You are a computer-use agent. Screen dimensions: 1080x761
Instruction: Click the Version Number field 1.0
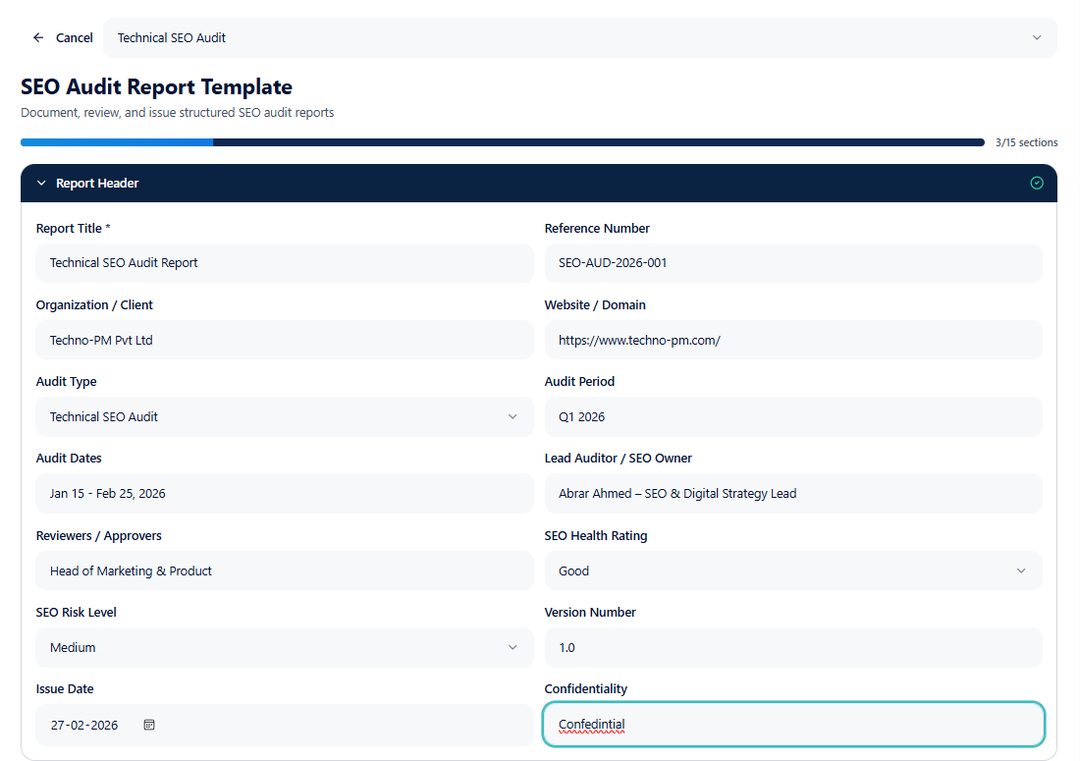point(793,647)
